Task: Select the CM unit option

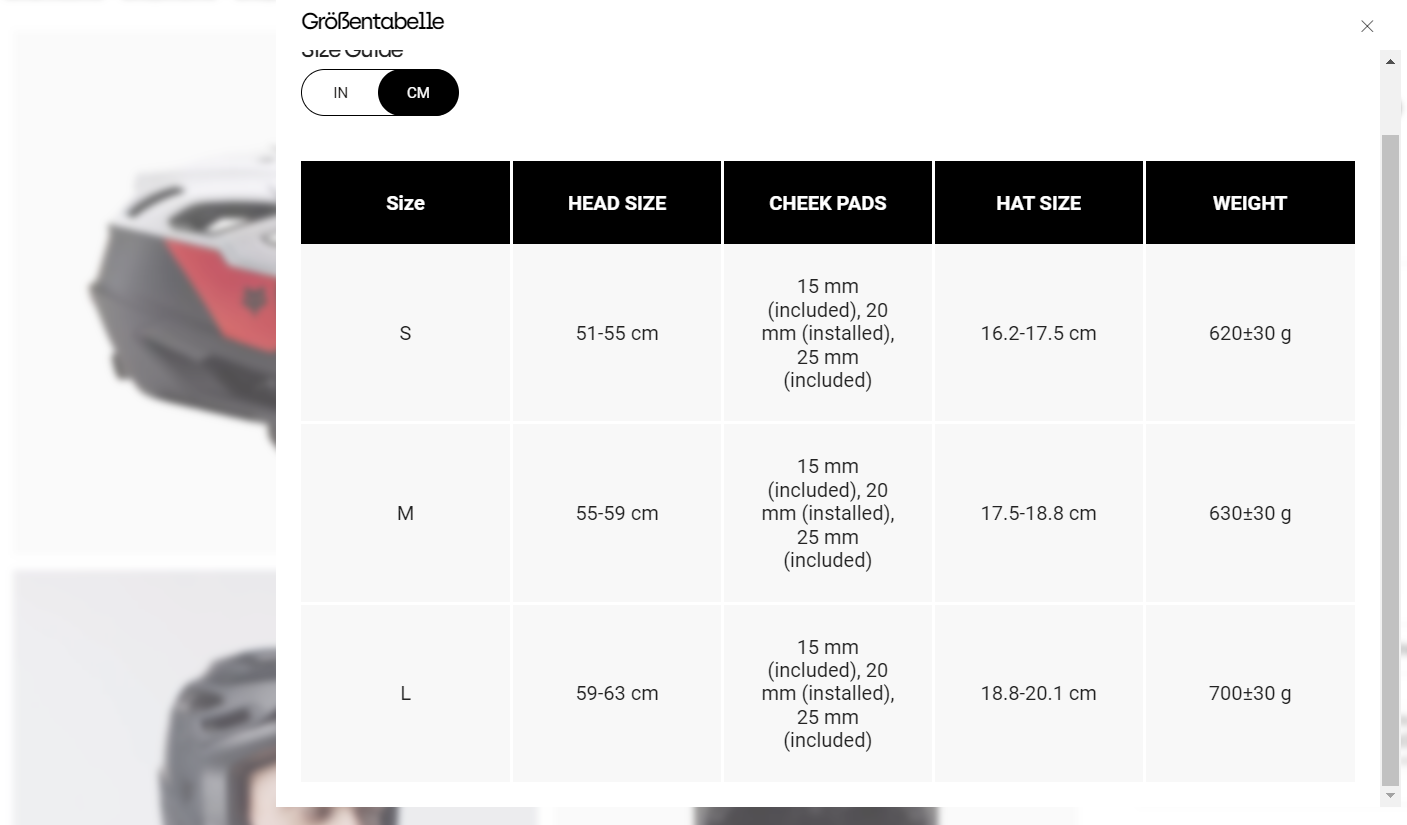Action: [x=418, y=93]
